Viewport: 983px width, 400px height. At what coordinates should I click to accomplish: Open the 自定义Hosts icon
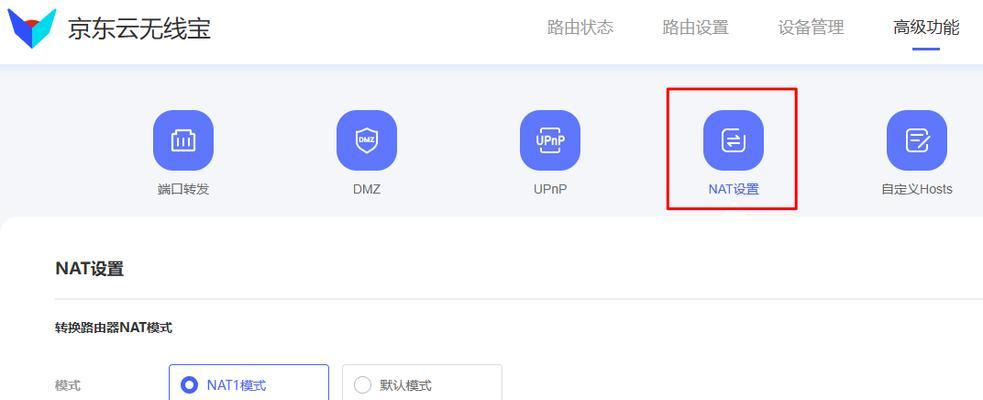917,140
